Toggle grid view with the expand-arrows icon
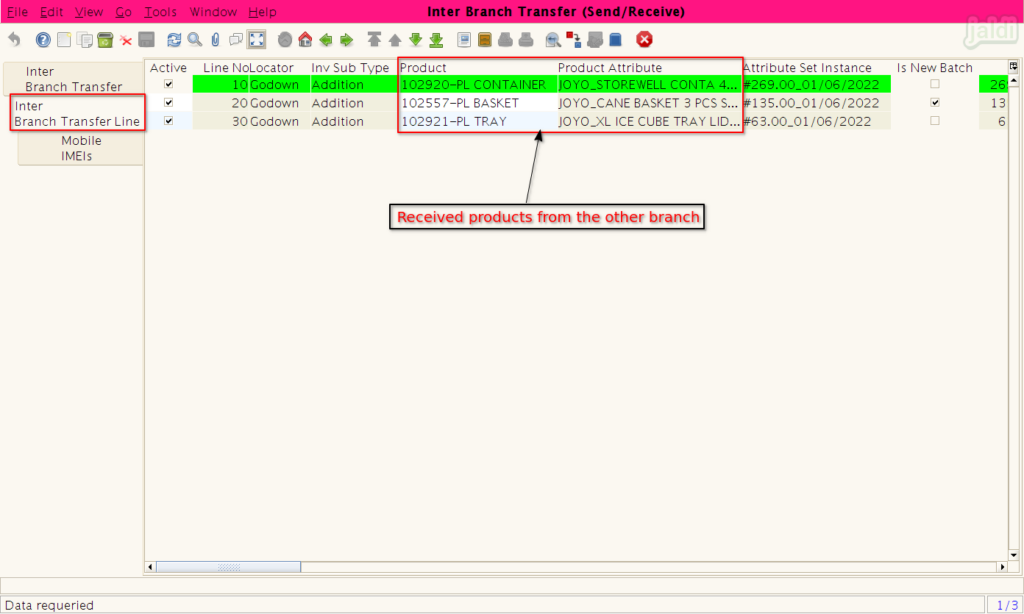Image resolution: width=1024 pixels, height=614 pixels. coord(257,40)
